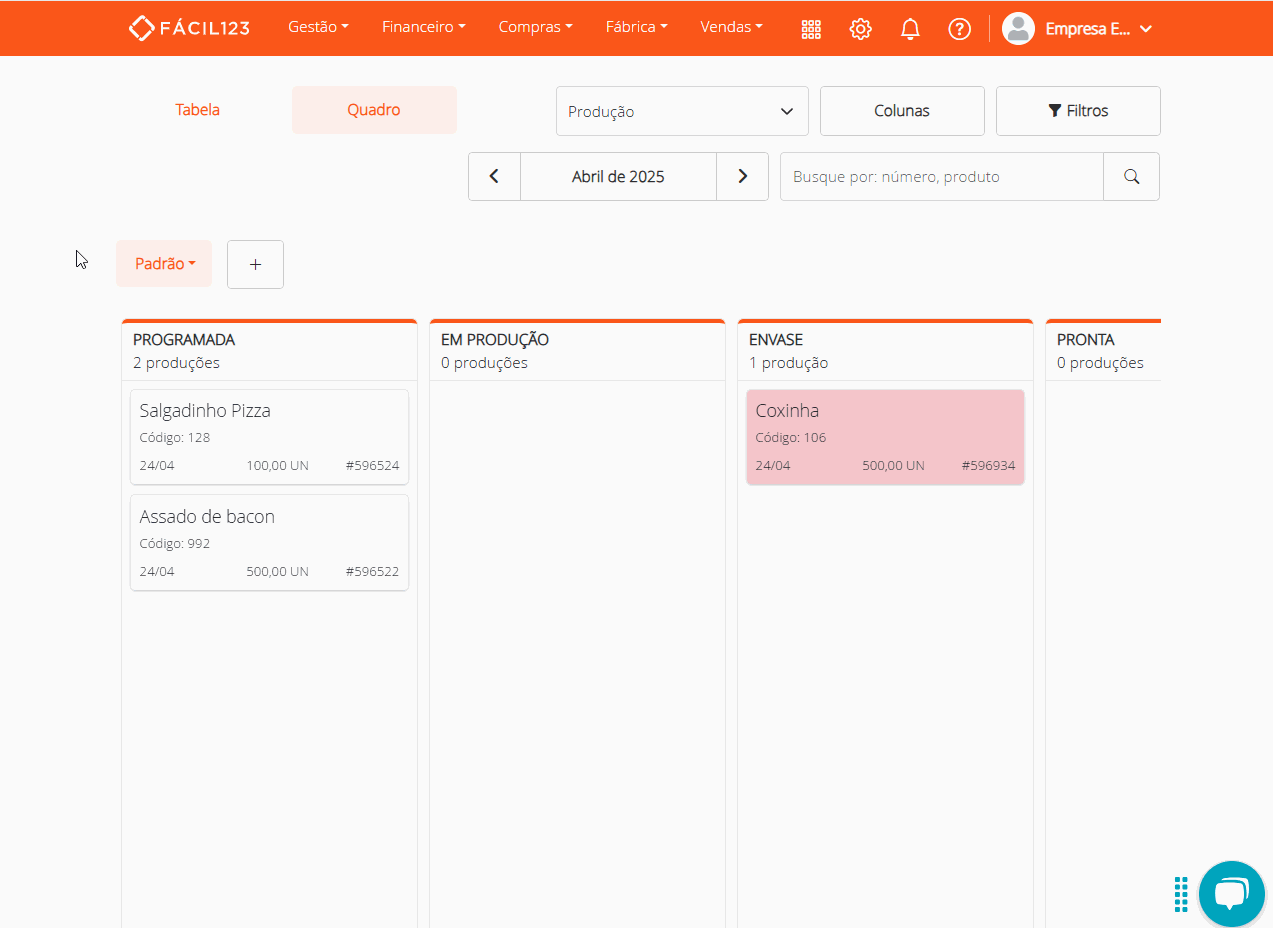This screenshot has width=1273, height=928.
Task: Open the help question mark icon
Action: [x=959, y=29]
